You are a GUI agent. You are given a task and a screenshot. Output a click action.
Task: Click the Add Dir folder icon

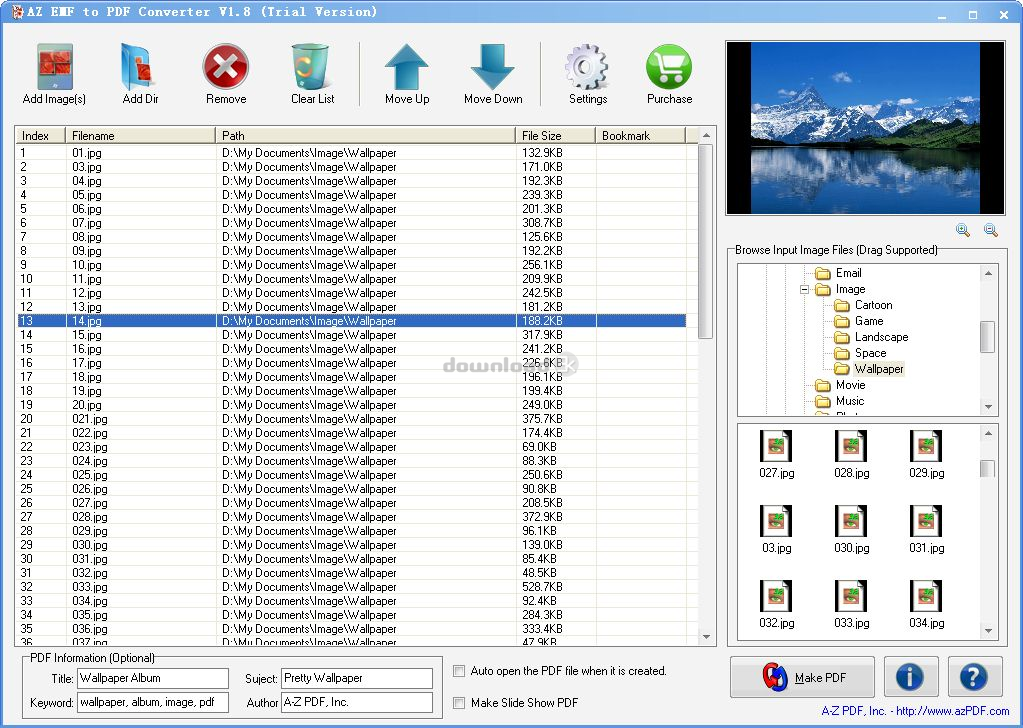click(x=139, y=67)
